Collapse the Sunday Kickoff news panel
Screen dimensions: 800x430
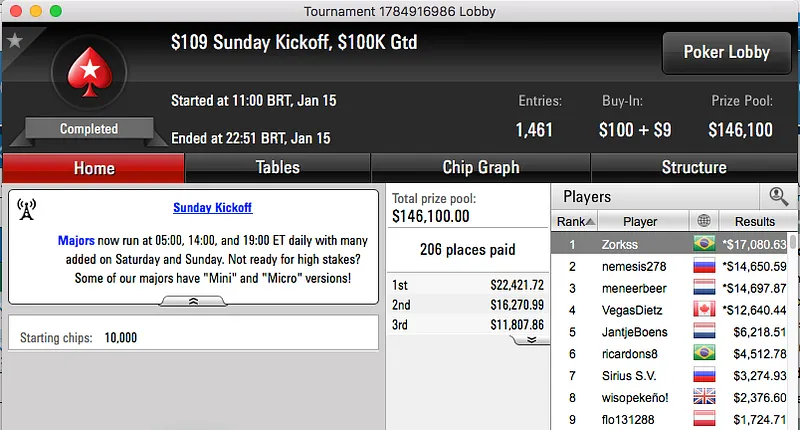pyautogui.click(x=193, y=300)
